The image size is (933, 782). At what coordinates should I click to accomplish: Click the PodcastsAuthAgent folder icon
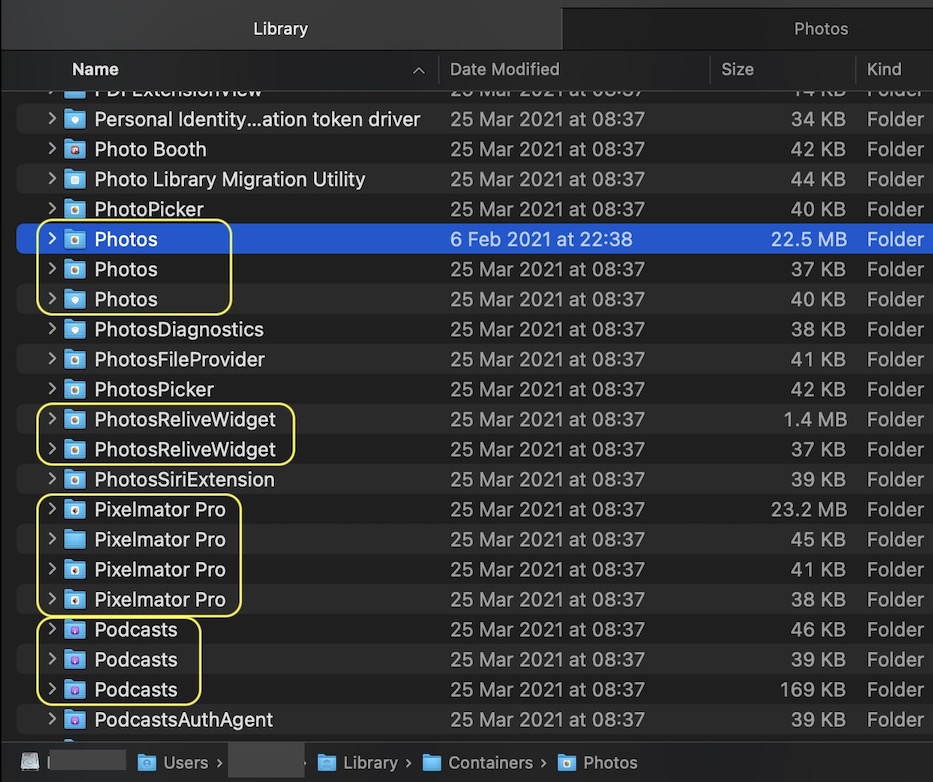75,719
